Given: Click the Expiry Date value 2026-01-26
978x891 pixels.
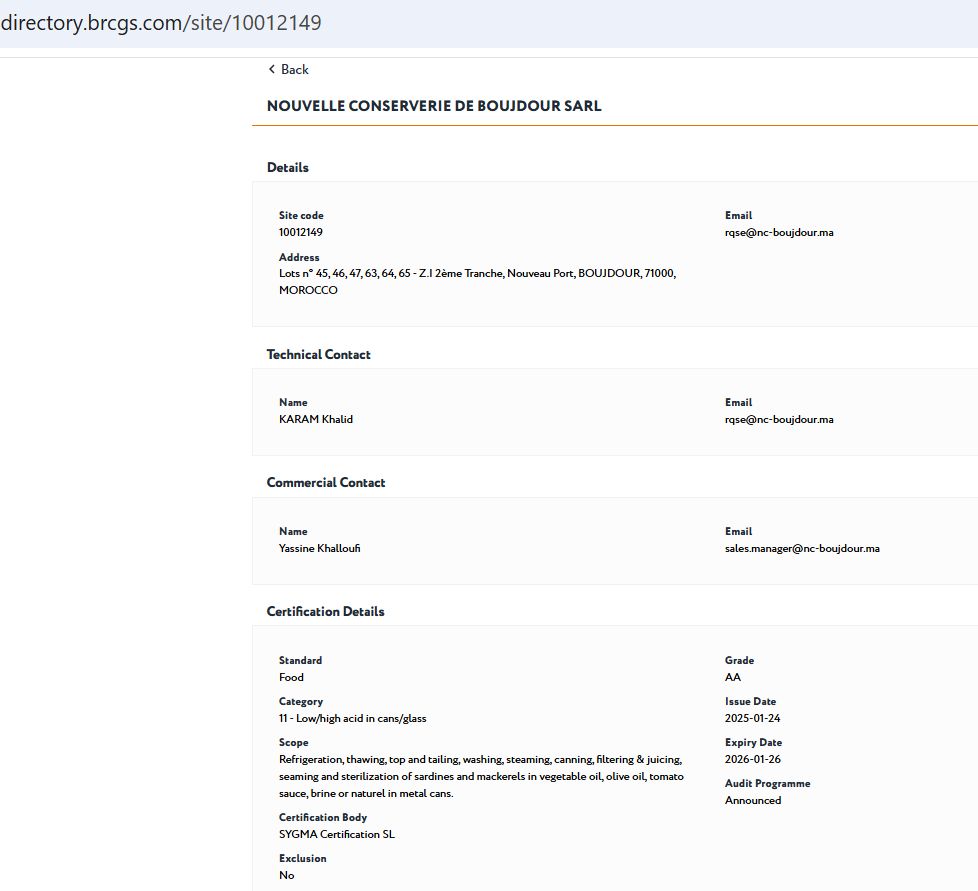Looking at the screenshot, I should pyautogui.click(x=753, y=759).
